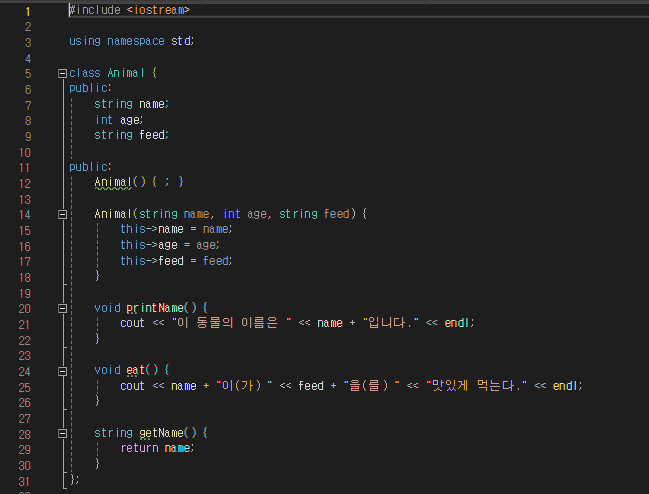
Task: Click 'this->name = name;' statement
Action: click(176, 229)
